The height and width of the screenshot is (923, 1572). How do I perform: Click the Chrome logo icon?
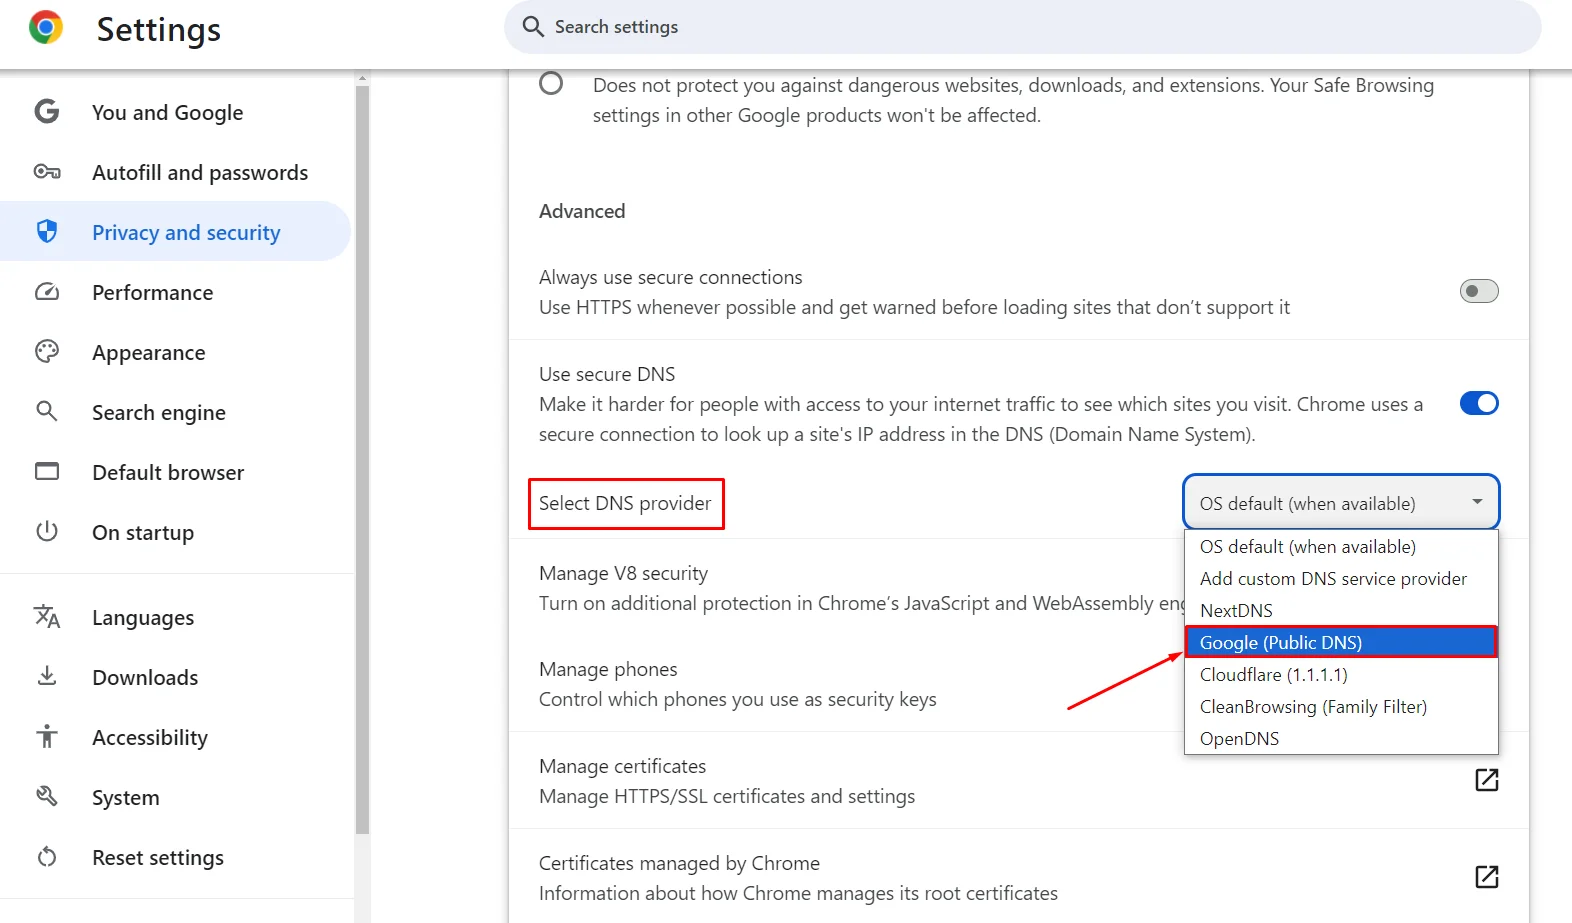point(46,28)
